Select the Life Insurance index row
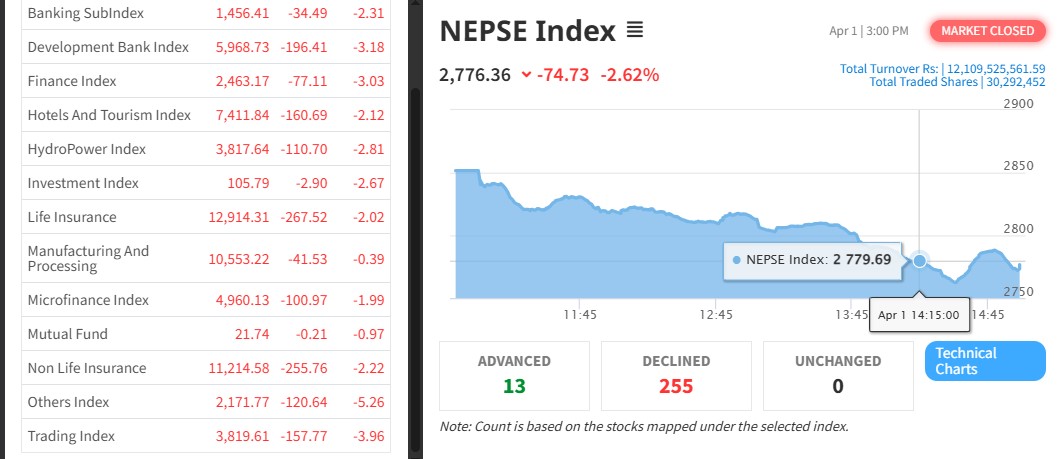Screen dimensions: 1059x459 pyautogui.click(x=72, y=217)
